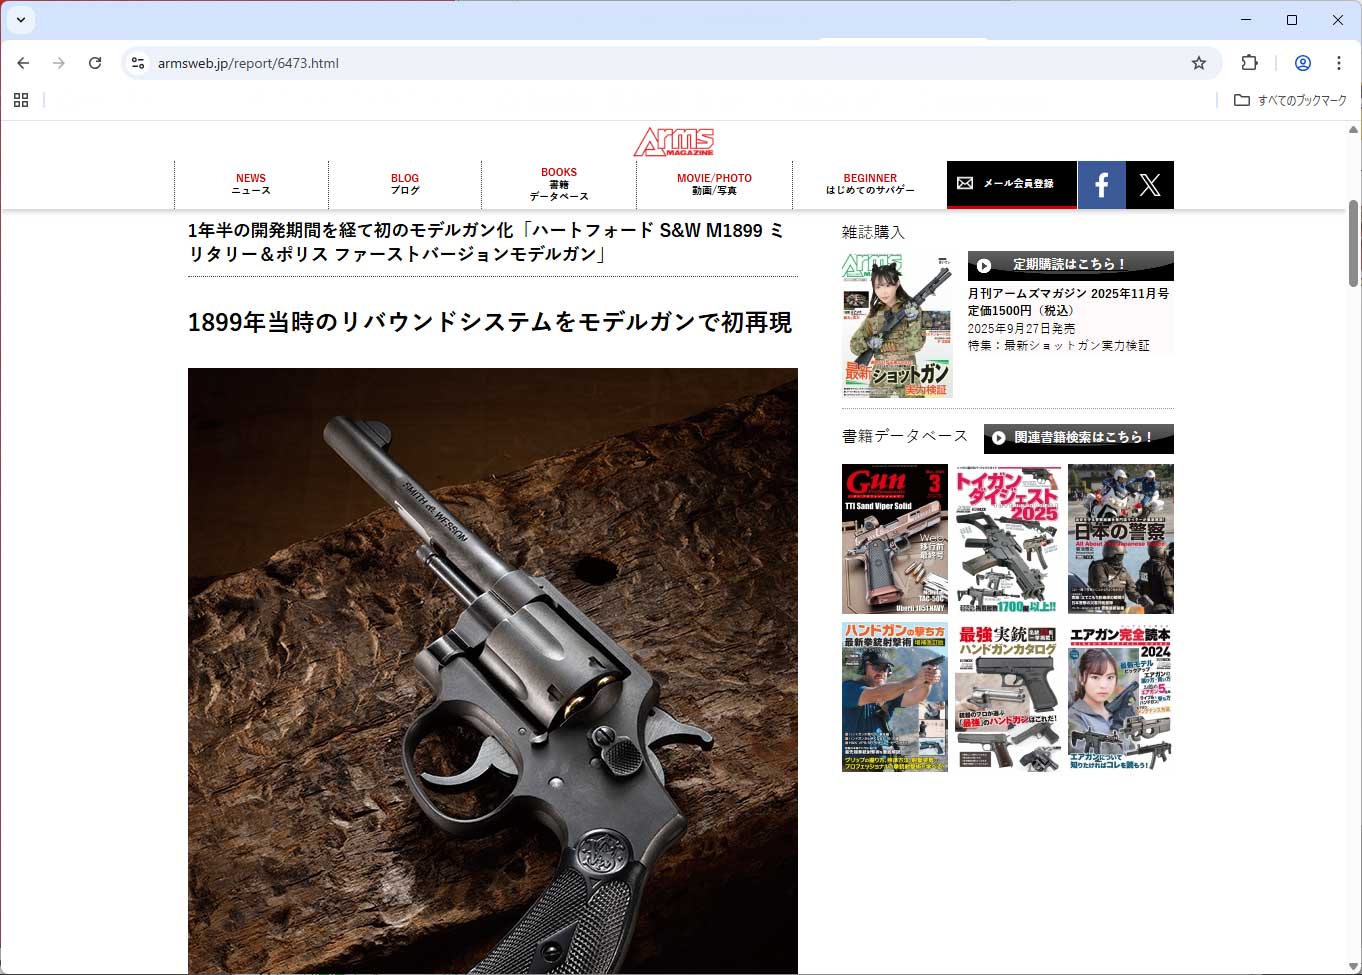Expand the tab search dropdown chevron
Screen dimensions: 1362x975
pos(20,20)
